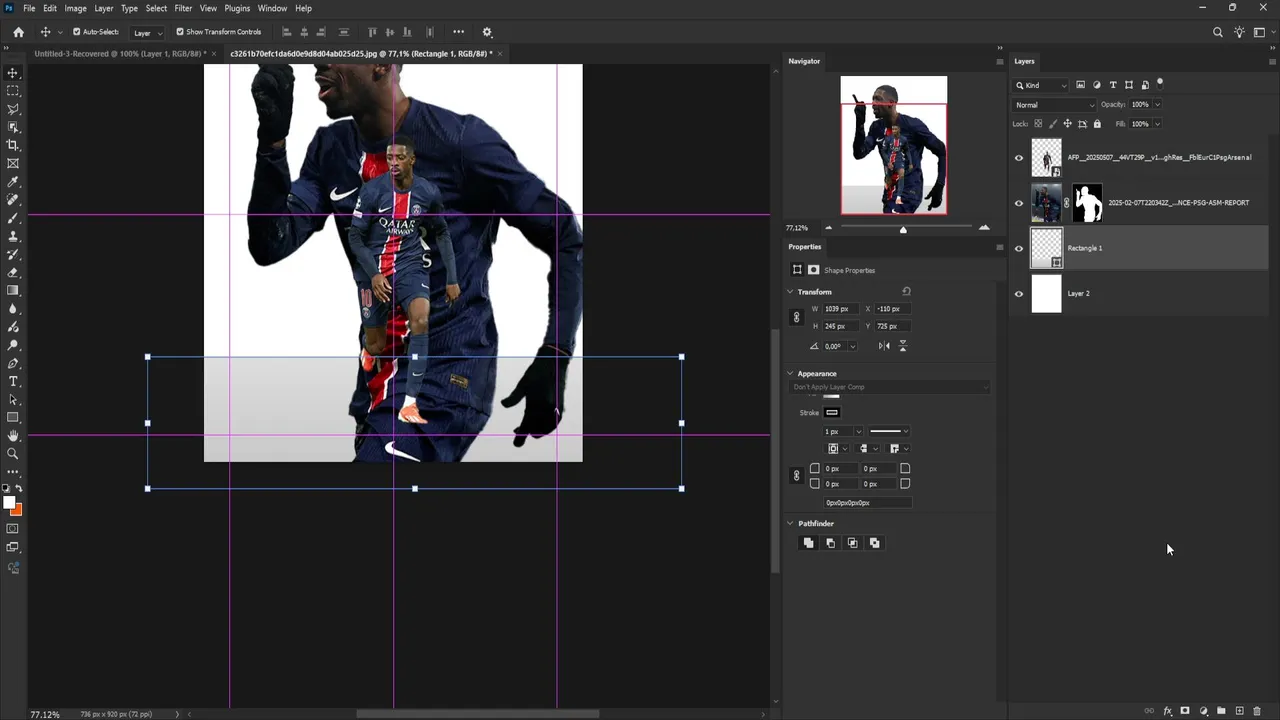Open the Image menu
1280x720 pixels.
[75, 8]
